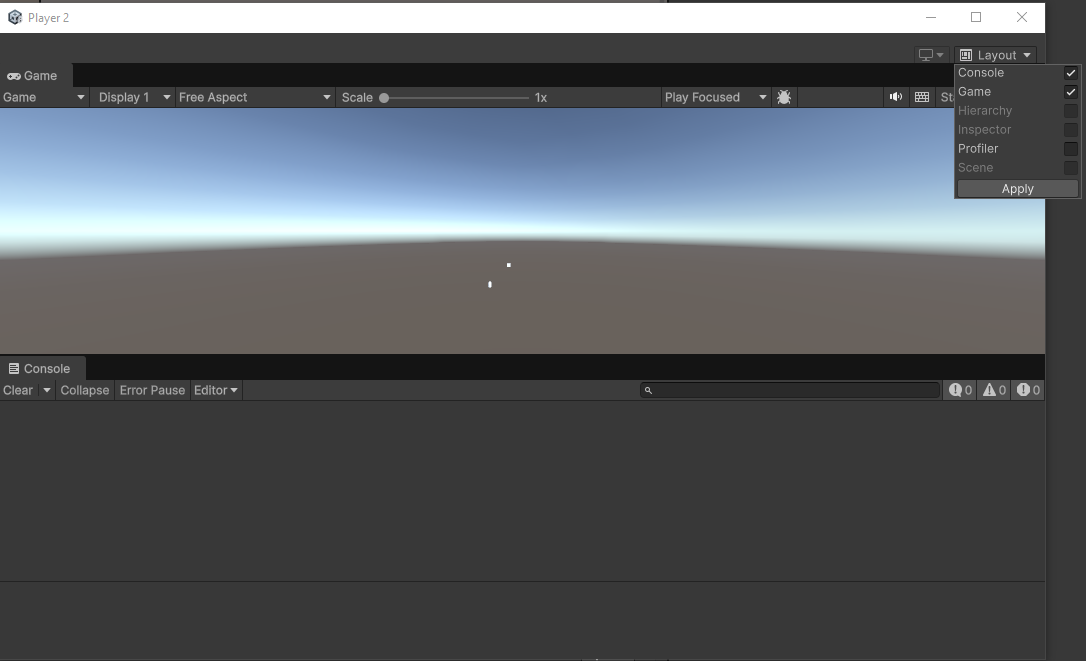Open the Free Aspect dropdown

252,97
